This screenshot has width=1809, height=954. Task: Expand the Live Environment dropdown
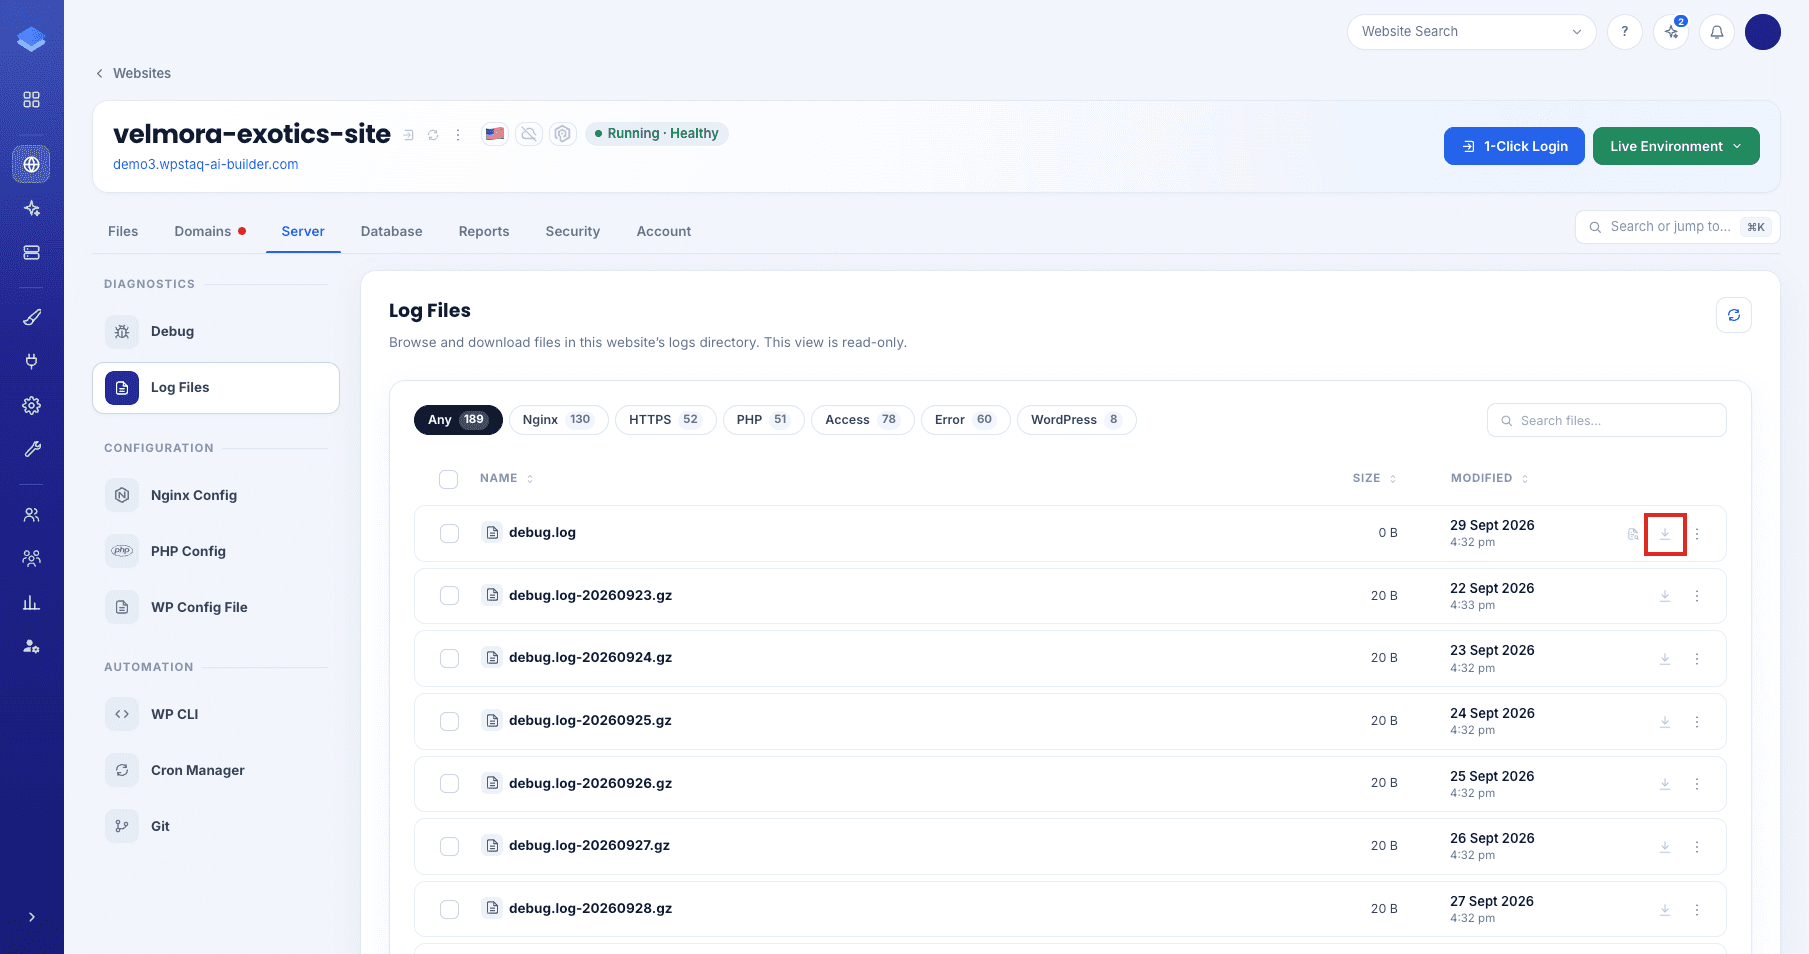tap(1676, 146)
